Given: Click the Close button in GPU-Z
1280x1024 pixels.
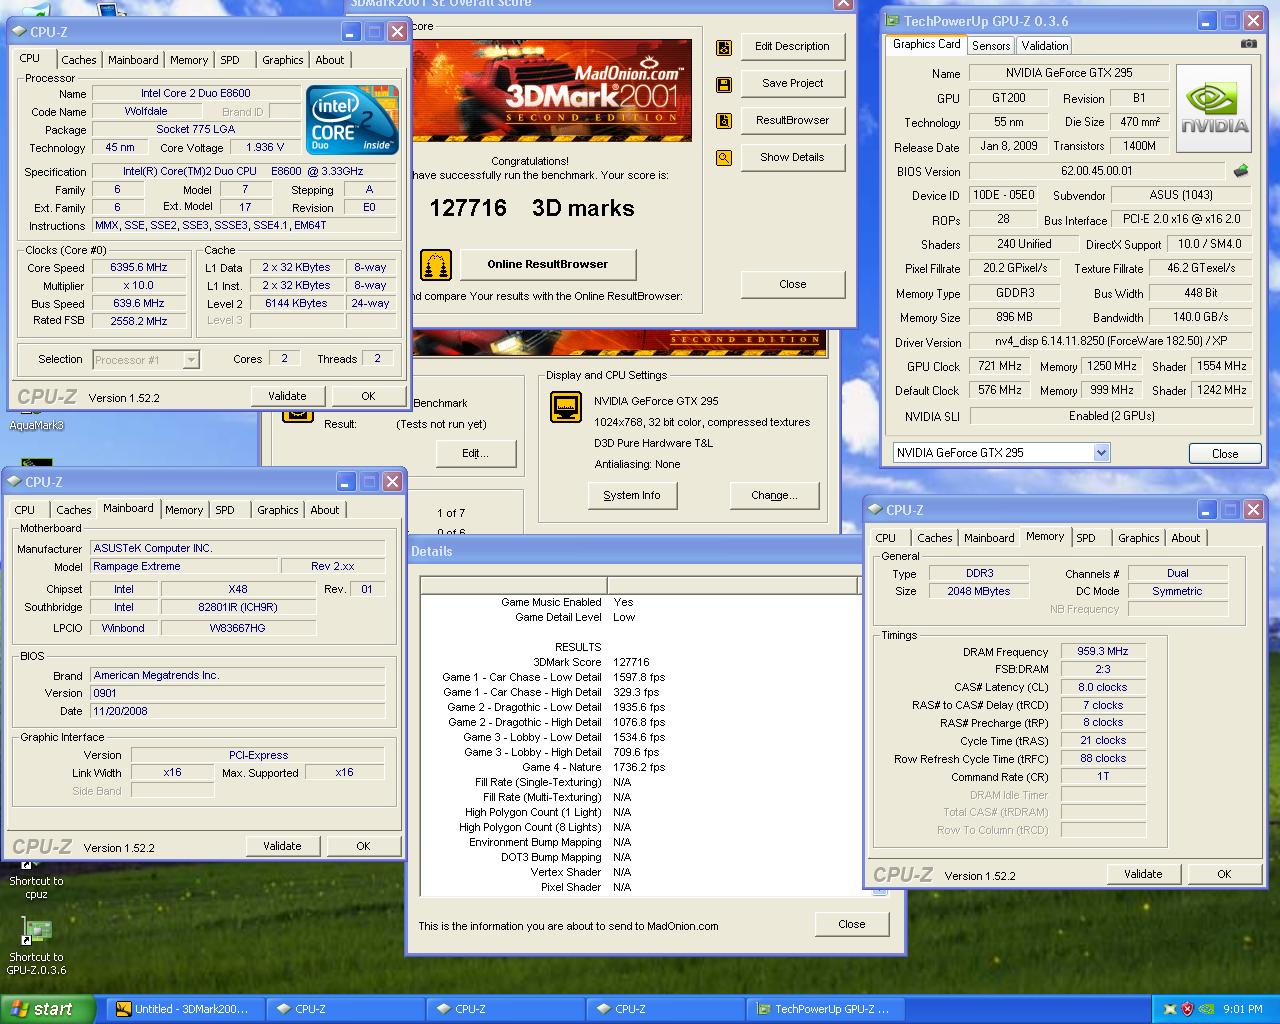Looking at the screenshot, I should (x=1225, y=454).
